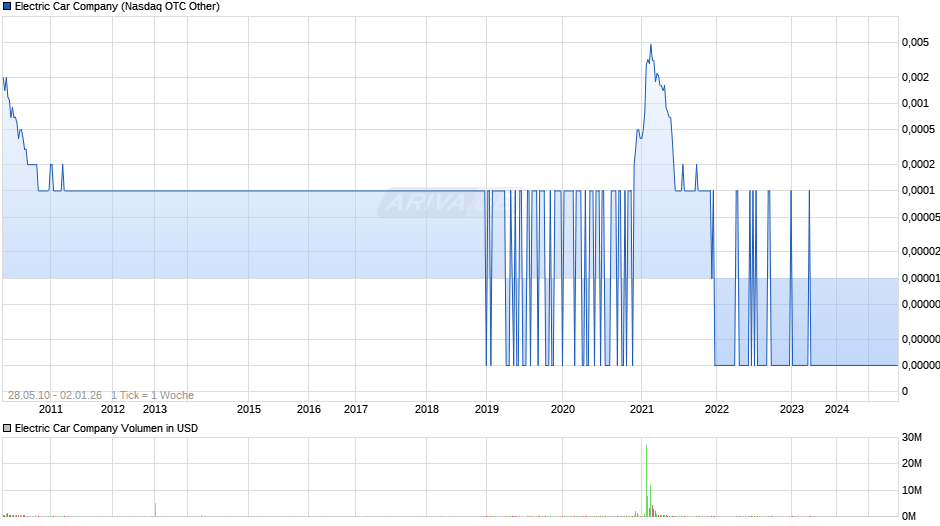Click the 2019 year label on the x-axis

pos(487,409)
